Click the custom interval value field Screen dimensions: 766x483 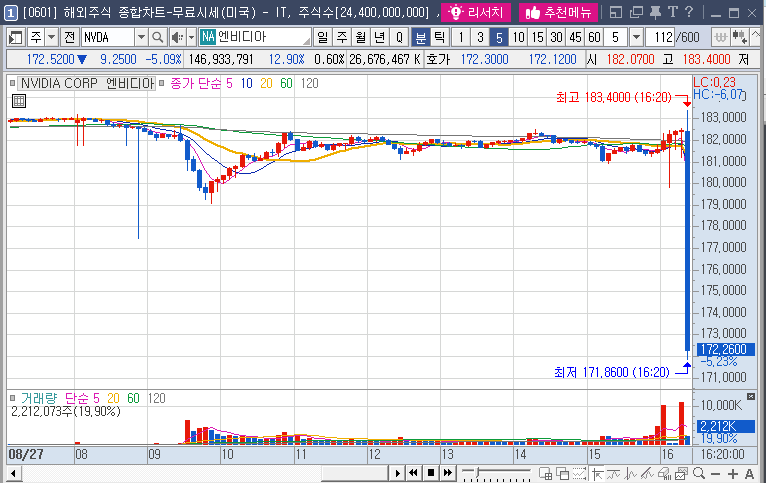click(x=616, y=37)
